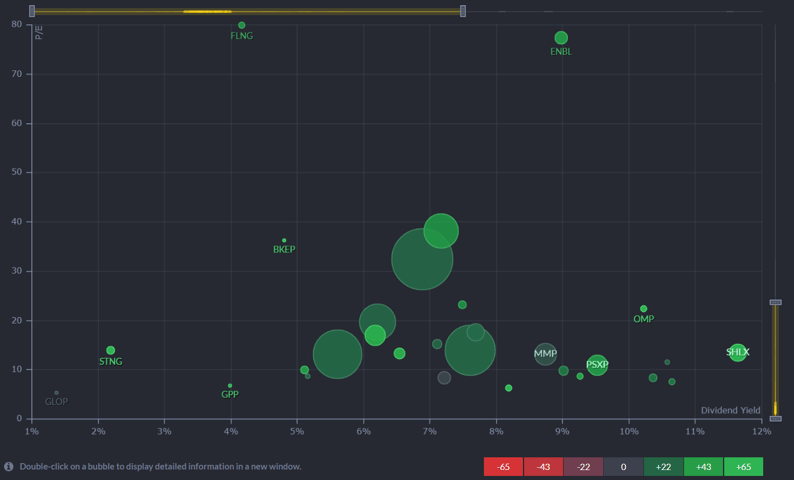Select the +65 bright green swatch

pyautogui.click(x=743, y=467)
